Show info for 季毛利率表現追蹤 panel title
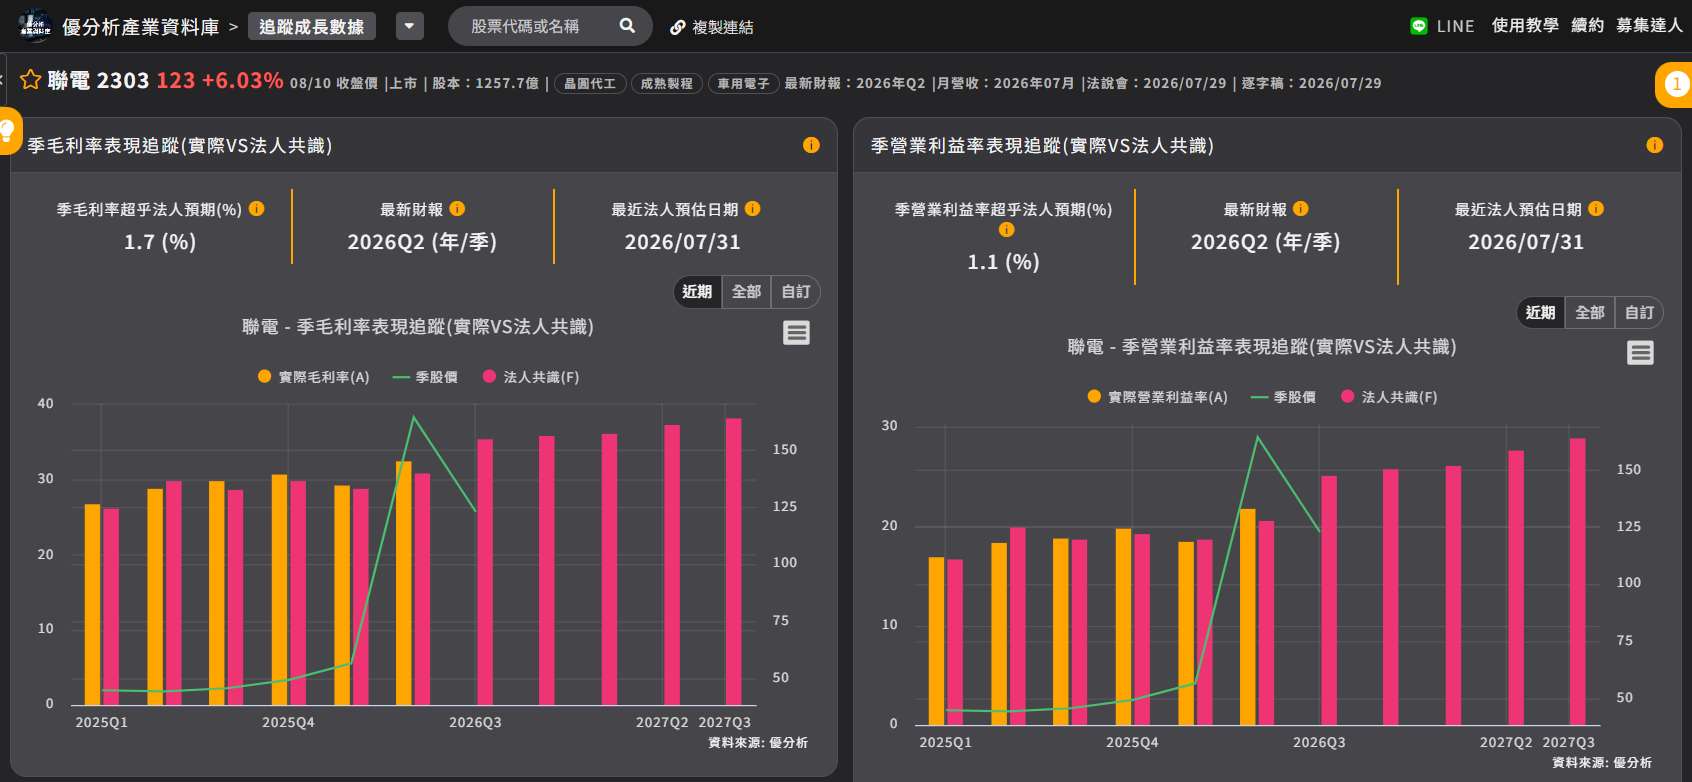 [811, 145]
